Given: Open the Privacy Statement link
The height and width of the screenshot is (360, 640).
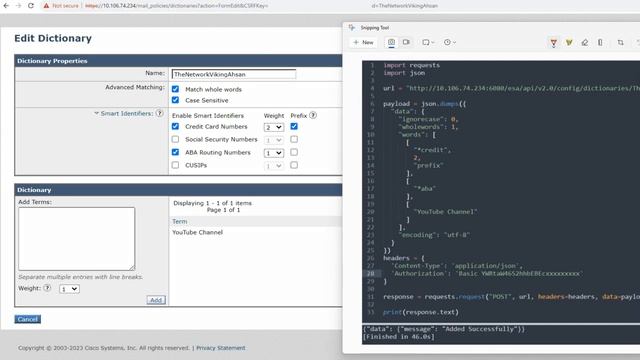Looking at the screenshot, I should [x=221, y=348].
